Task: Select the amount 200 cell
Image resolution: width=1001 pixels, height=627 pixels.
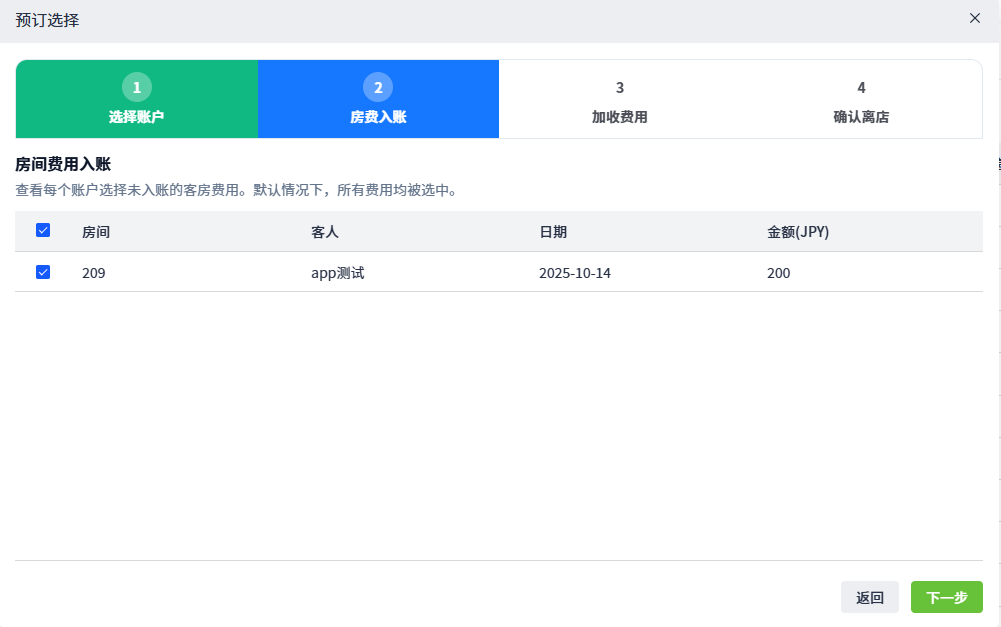Action: [x=779, y=273]
